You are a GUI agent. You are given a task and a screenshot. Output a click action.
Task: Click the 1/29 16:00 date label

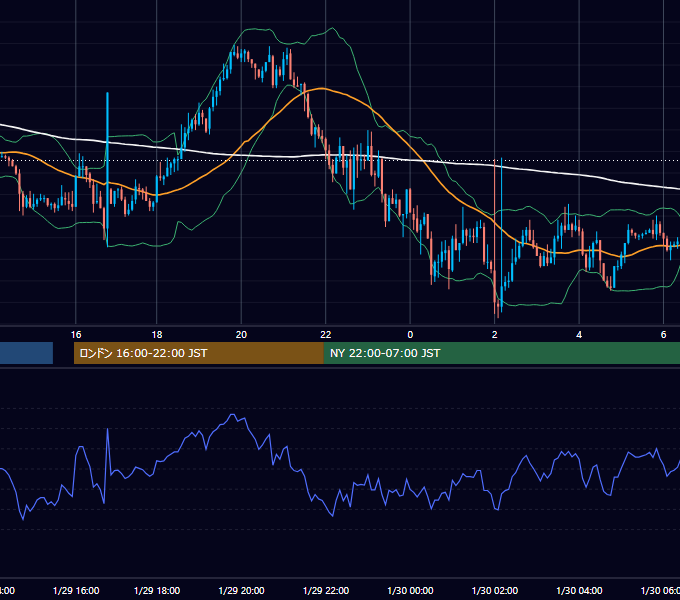[76, 590]
